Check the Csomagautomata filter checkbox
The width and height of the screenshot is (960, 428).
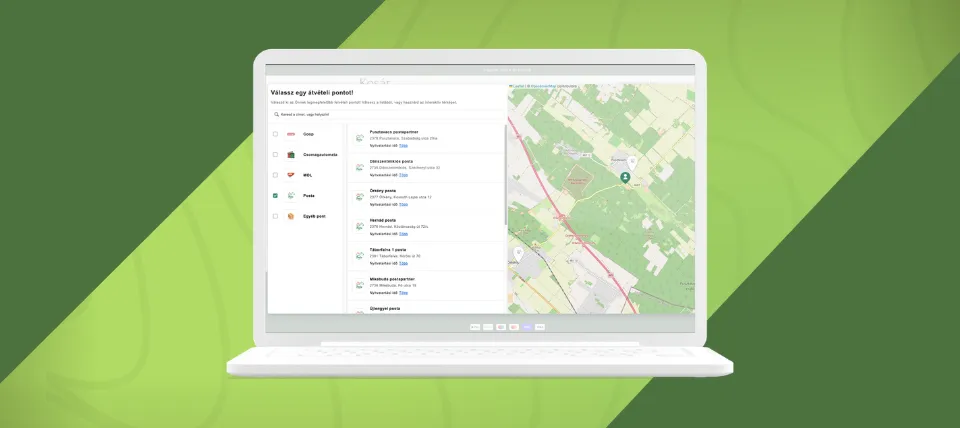[275, 154]
